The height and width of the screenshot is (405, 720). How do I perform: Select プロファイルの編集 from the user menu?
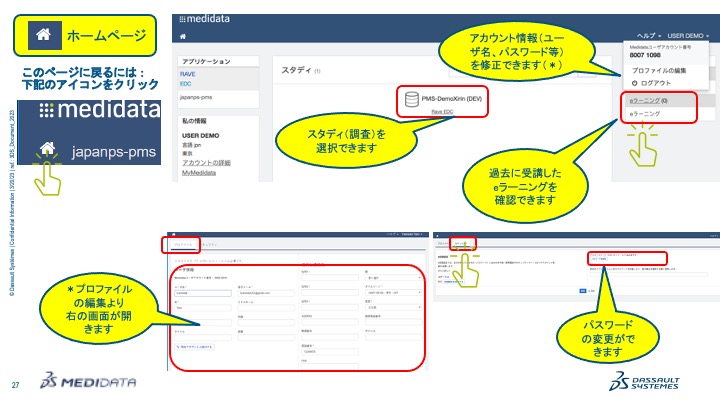tap(660, 69)
